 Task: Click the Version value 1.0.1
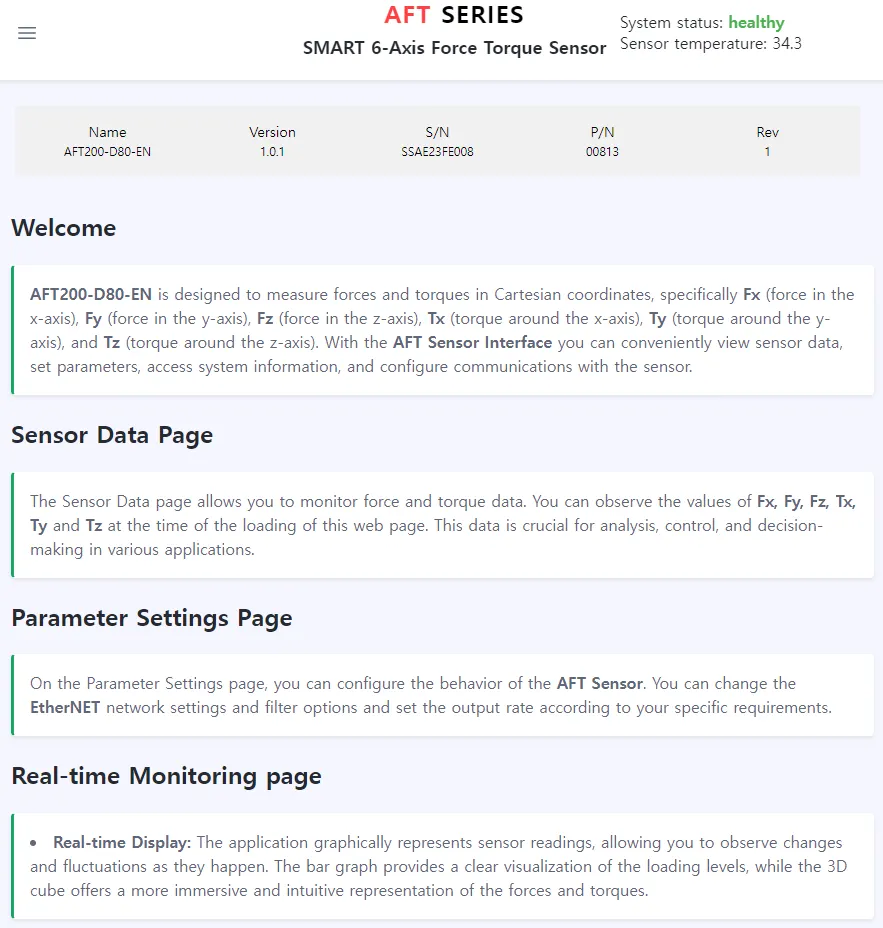(272, 152)
